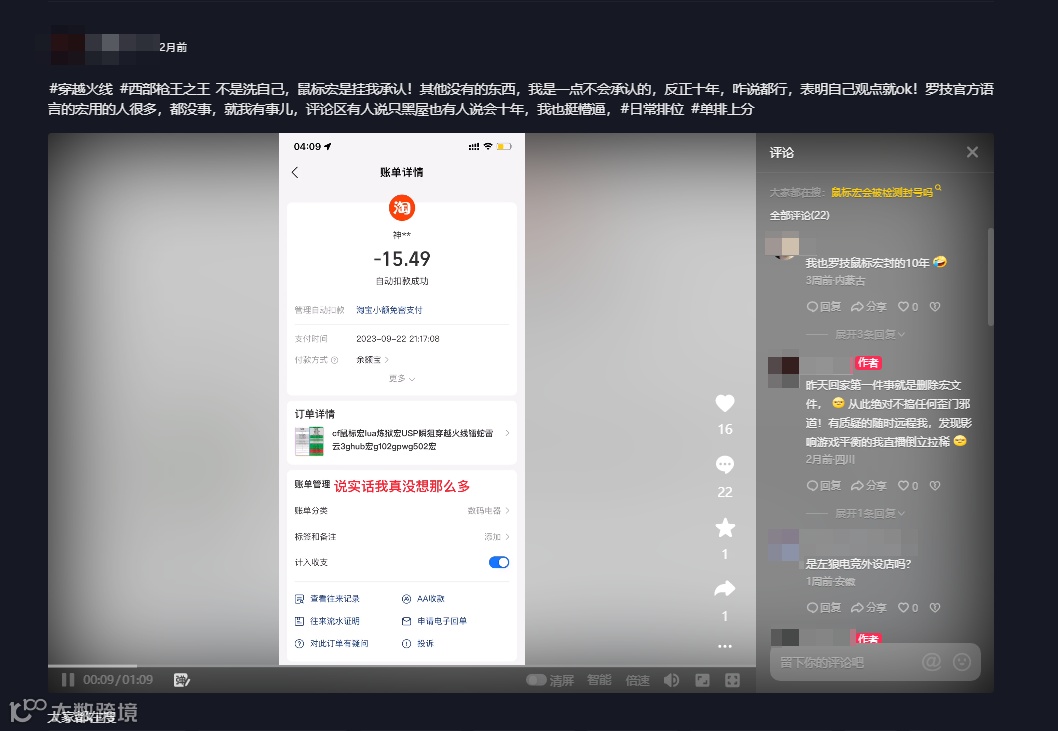This screenshot has height=731, width=1058.
Task: Seek using the video progress bar
Action: click(x=401, y=666)
